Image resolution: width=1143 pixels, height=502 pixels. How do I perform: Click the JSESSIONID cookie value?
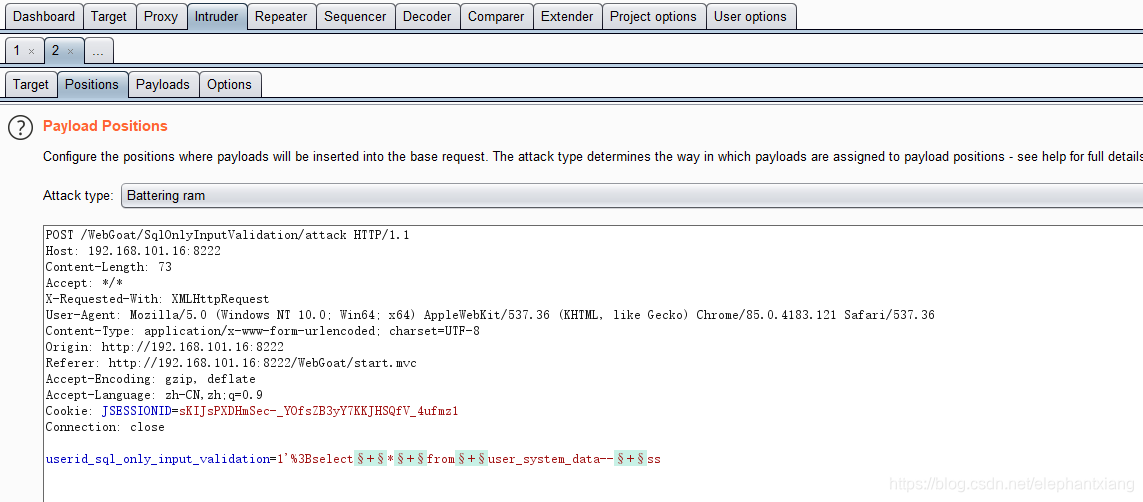[318, 411]
